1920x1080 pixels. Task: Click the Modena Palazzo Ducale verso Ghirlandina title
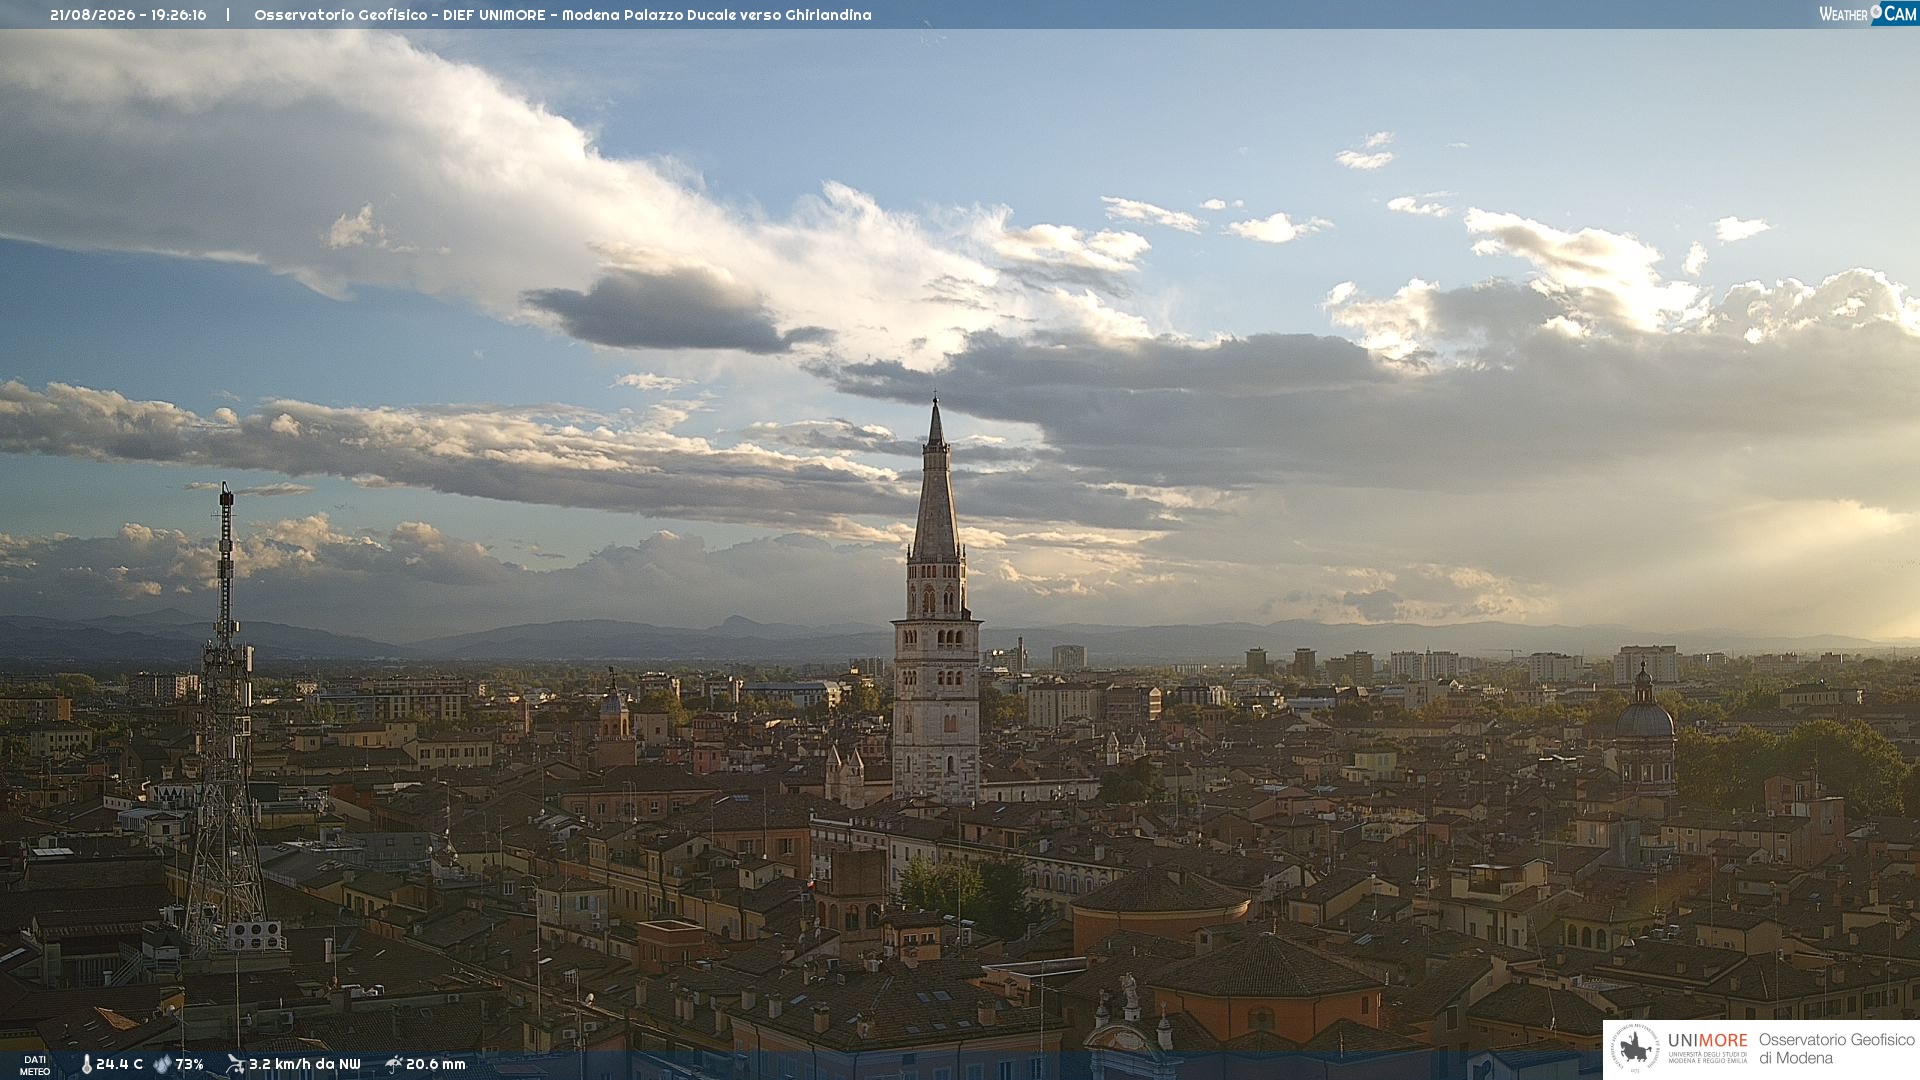pos(716,15)
